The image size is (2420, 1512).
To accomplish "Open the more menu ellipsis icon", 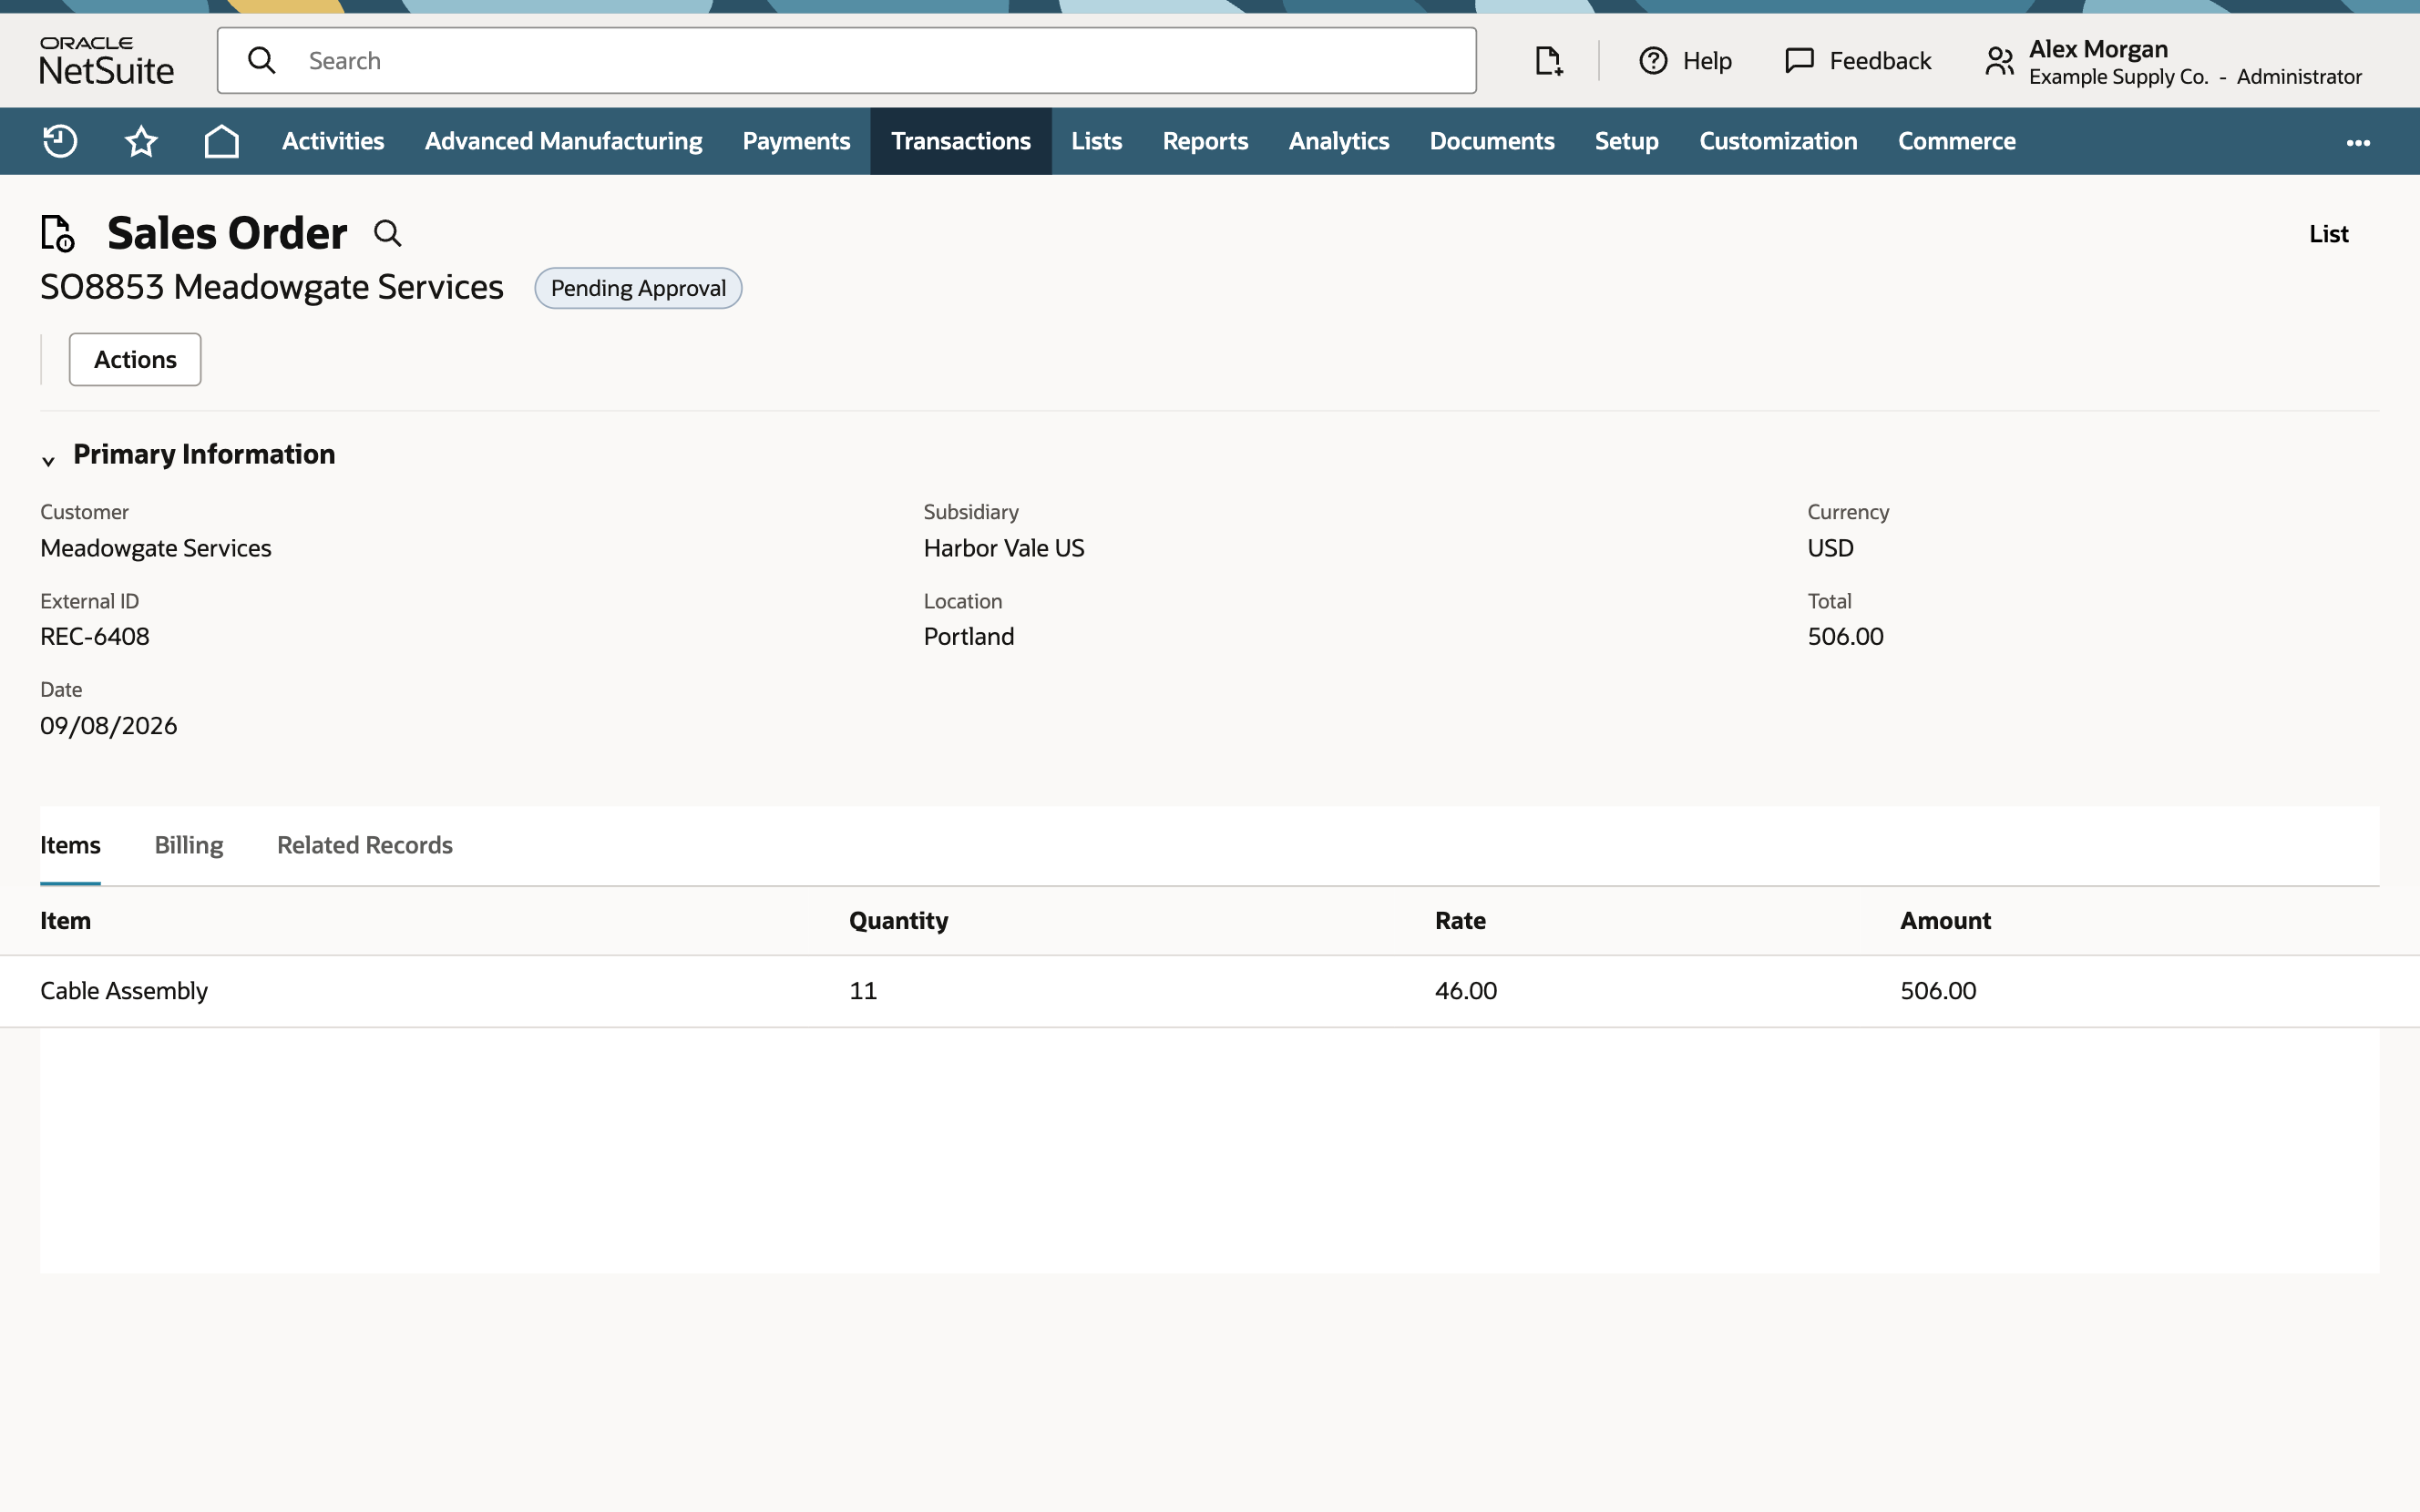I will pyautogui.click(x=2358, y=142).
